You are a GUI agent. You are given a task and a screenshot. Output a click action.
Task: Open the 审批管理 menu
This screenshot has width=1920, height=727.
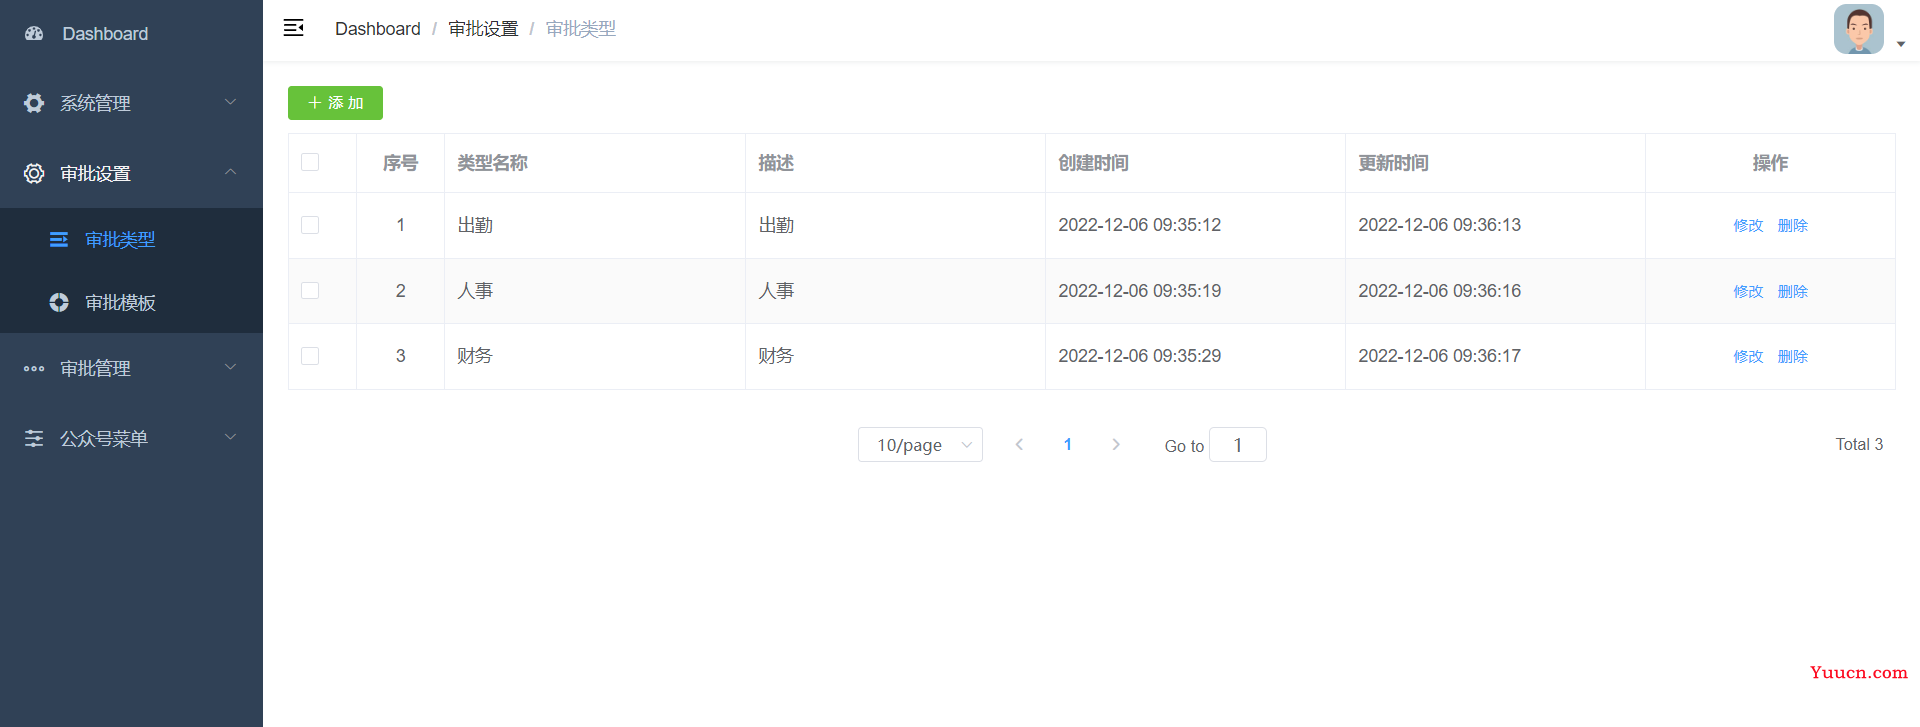[131, 368]
